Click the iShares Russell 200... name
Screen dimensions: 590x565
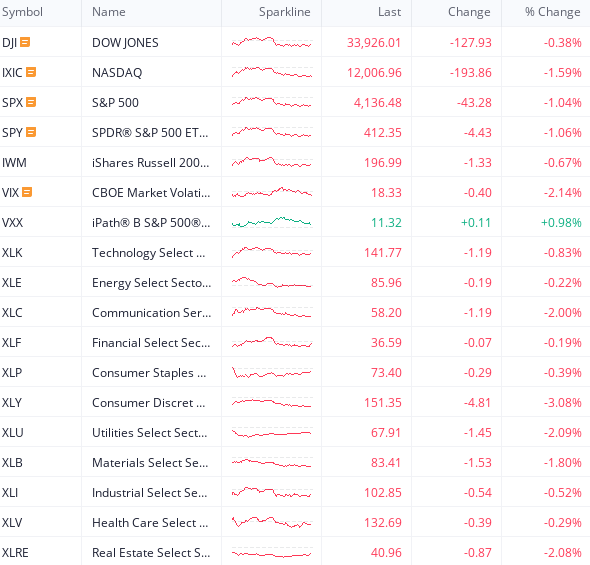[x=151, y=163]
